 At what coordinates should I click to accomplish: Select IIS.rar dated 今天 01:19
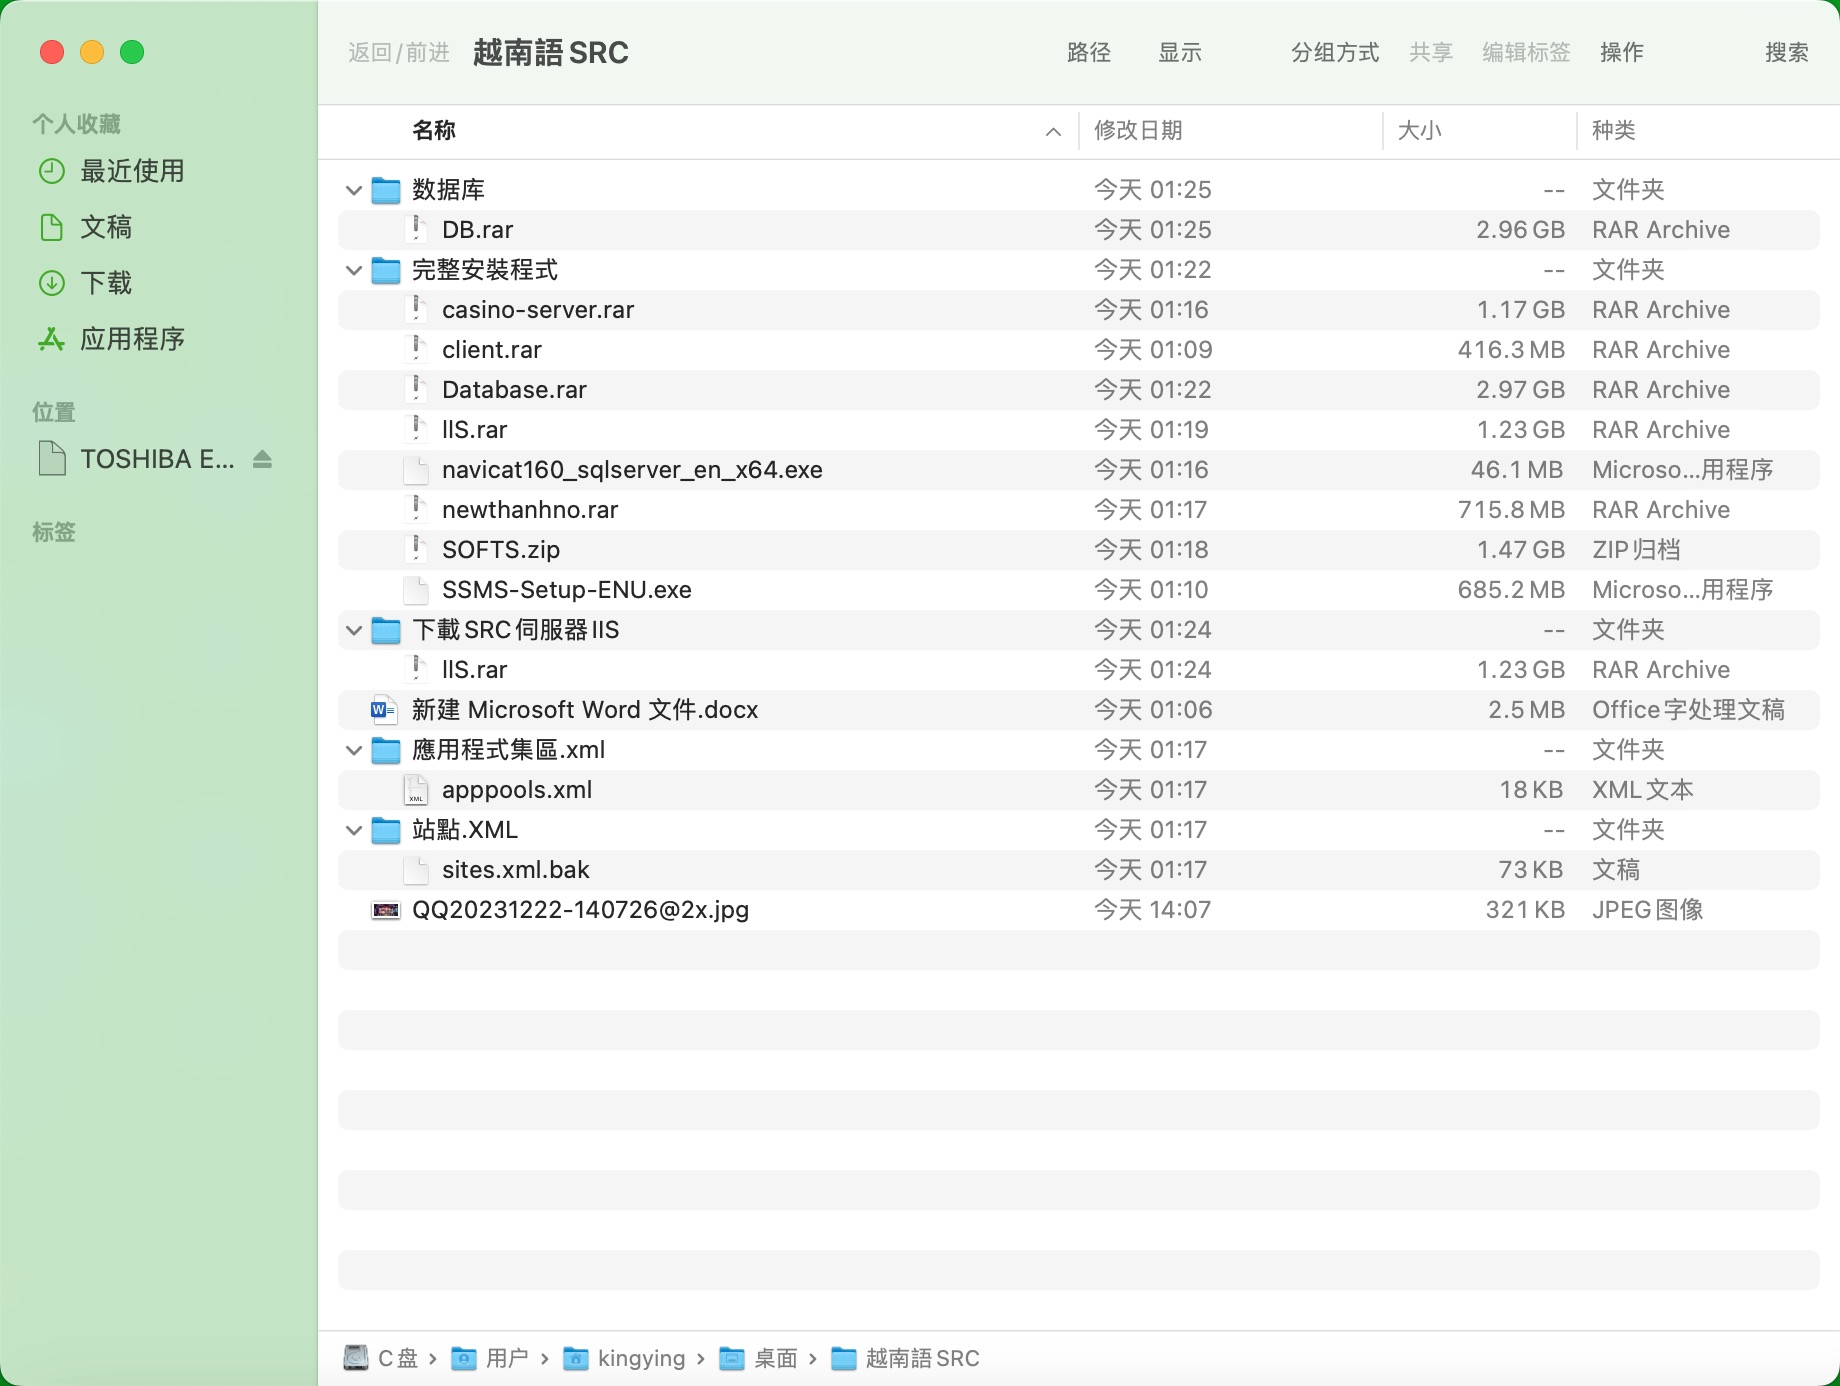[x=1079, y=430]
